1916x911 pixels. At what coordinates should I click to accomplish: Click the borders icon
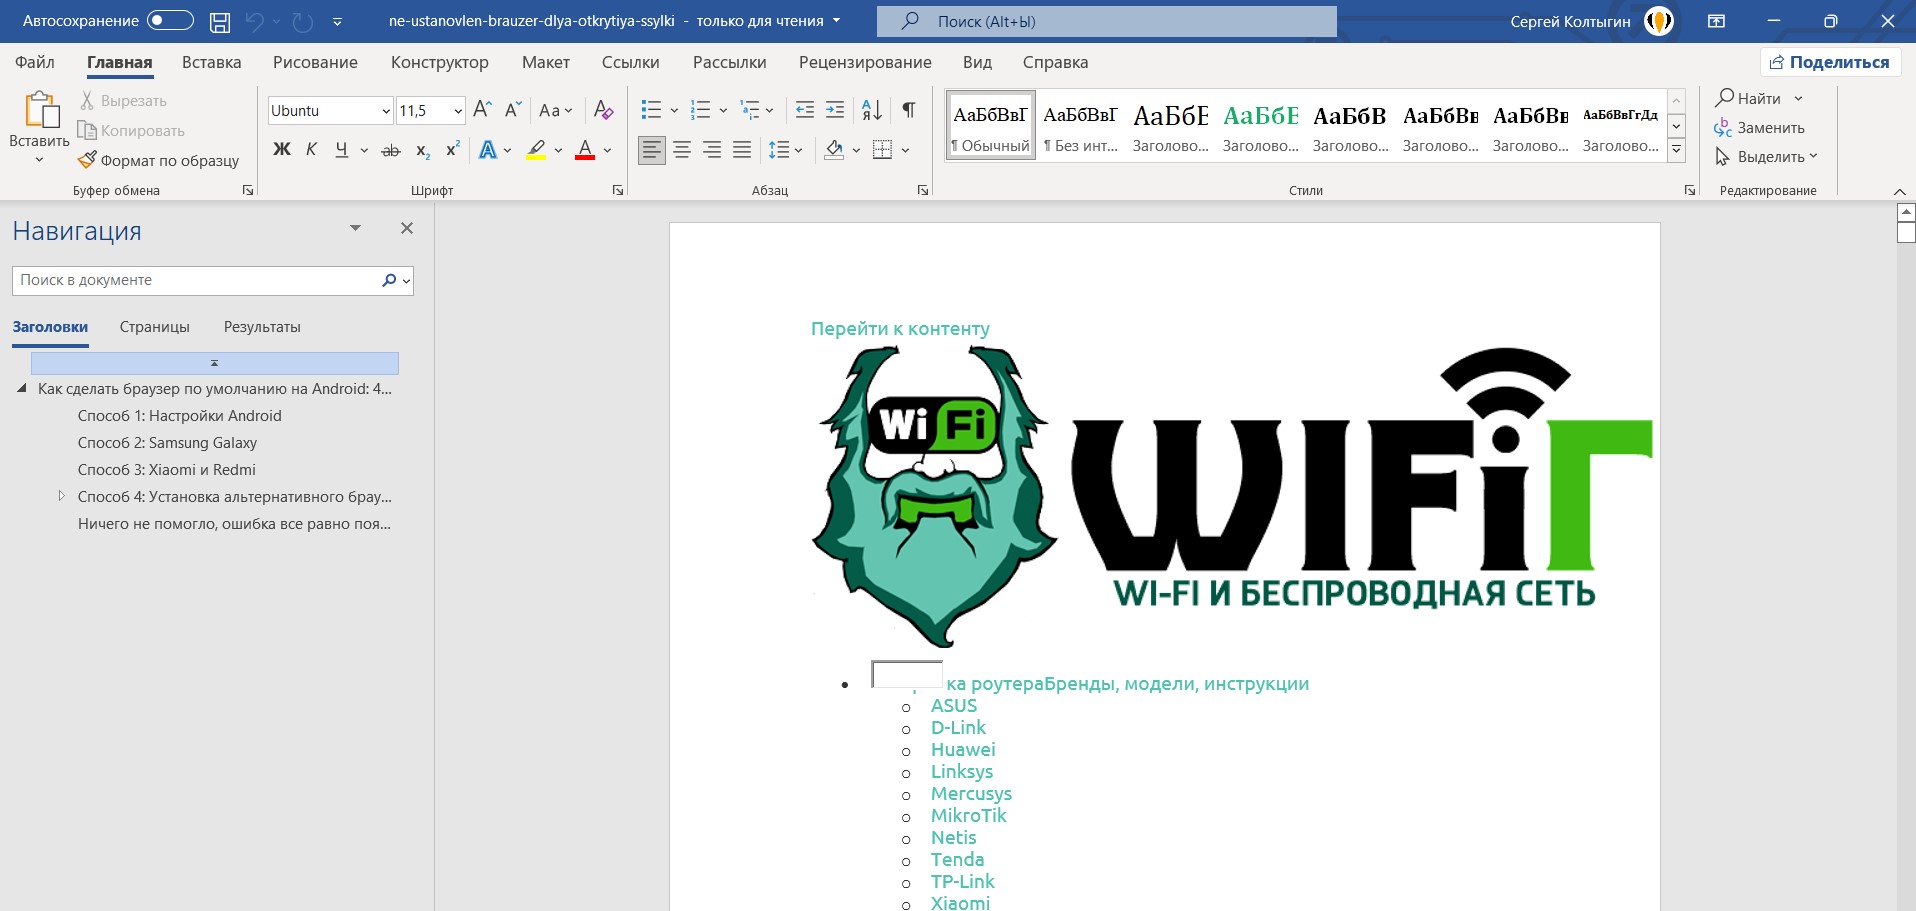point(882,150)
